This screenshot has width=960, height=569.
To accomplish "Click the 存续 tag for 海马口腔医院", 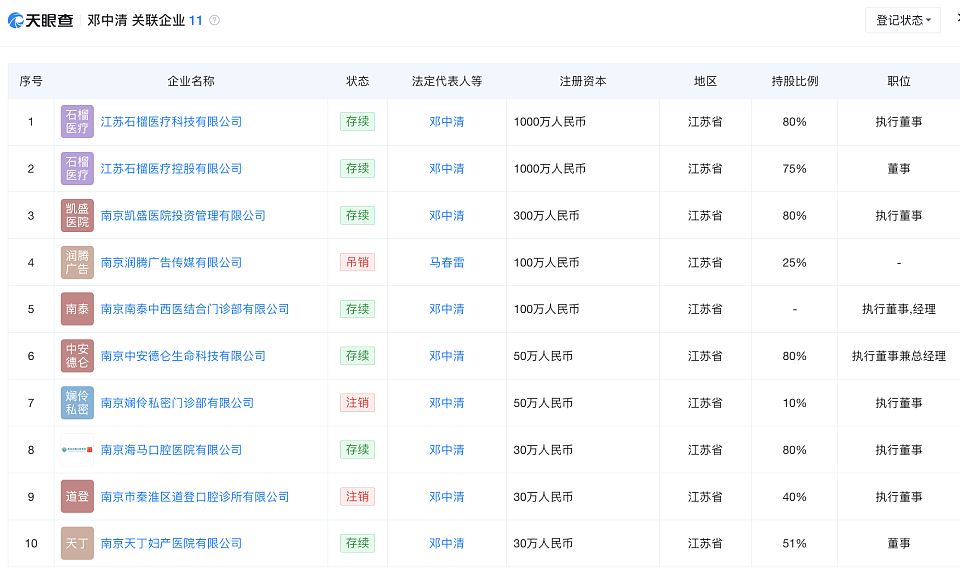I will [358, 450].
